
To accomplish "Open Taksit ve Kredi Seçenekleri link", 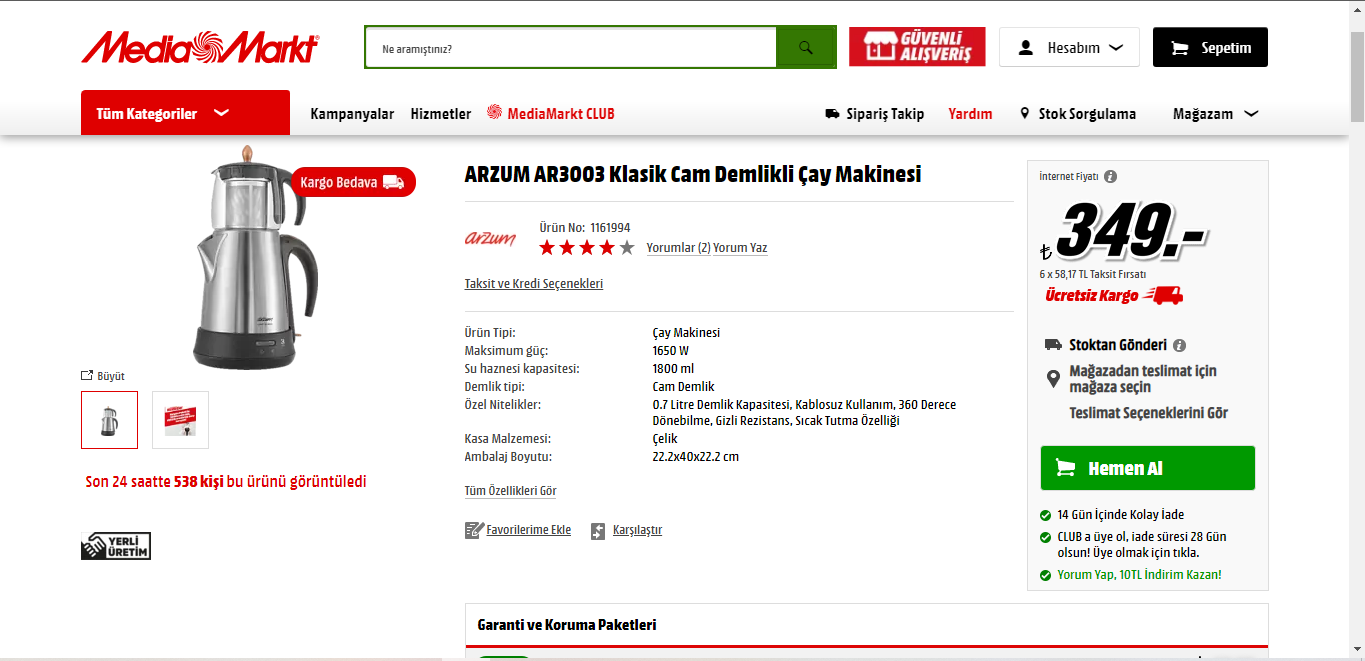I will pyautogui.click(x=534, y=284).
